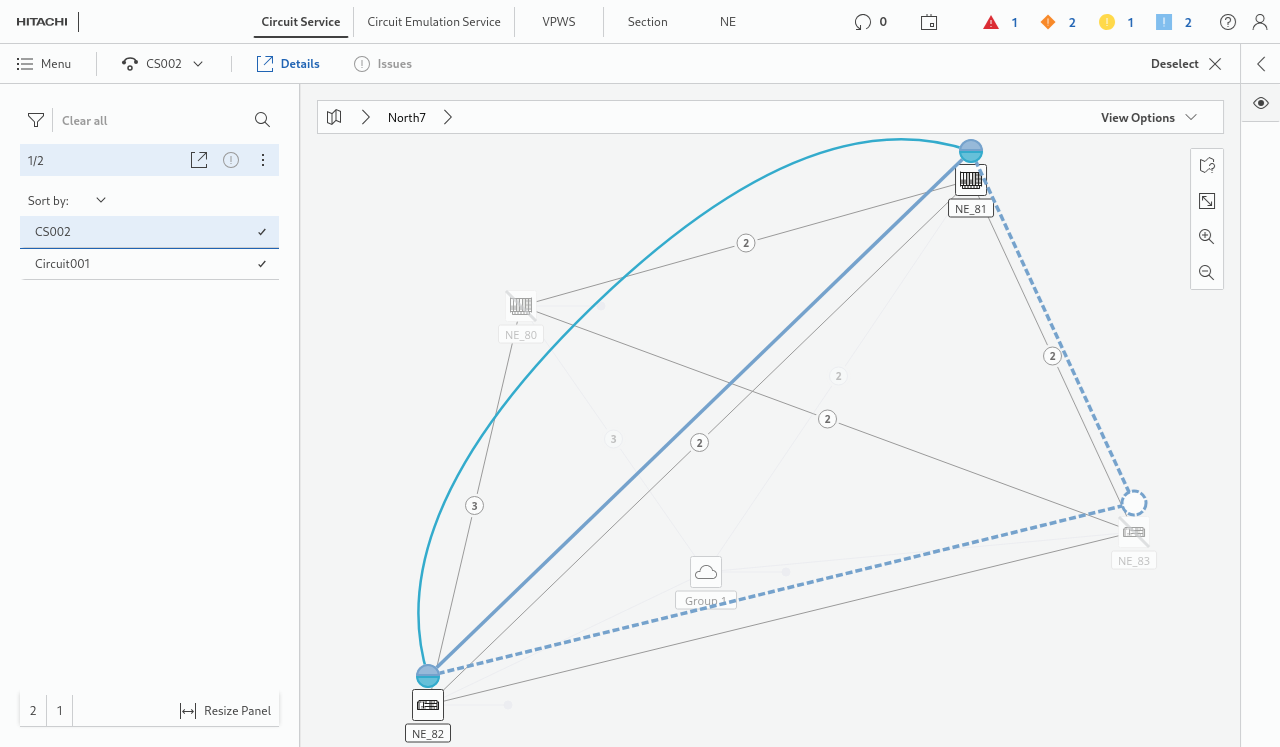Select the NE_81 node on map
Screen dimensions: 1280x747
click(971, 181)
